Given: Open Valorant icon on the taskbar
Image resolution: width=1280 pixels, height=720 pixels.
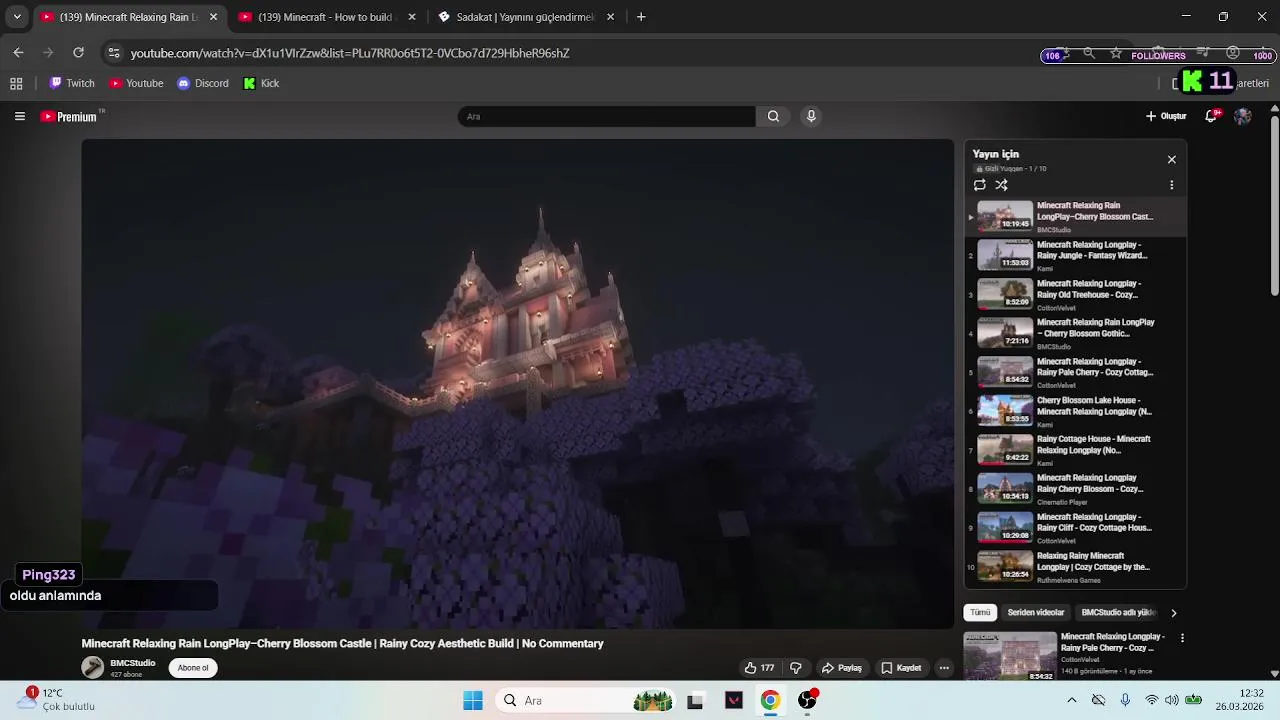Looking at the screenshot, I should click(x=733, y=701).
